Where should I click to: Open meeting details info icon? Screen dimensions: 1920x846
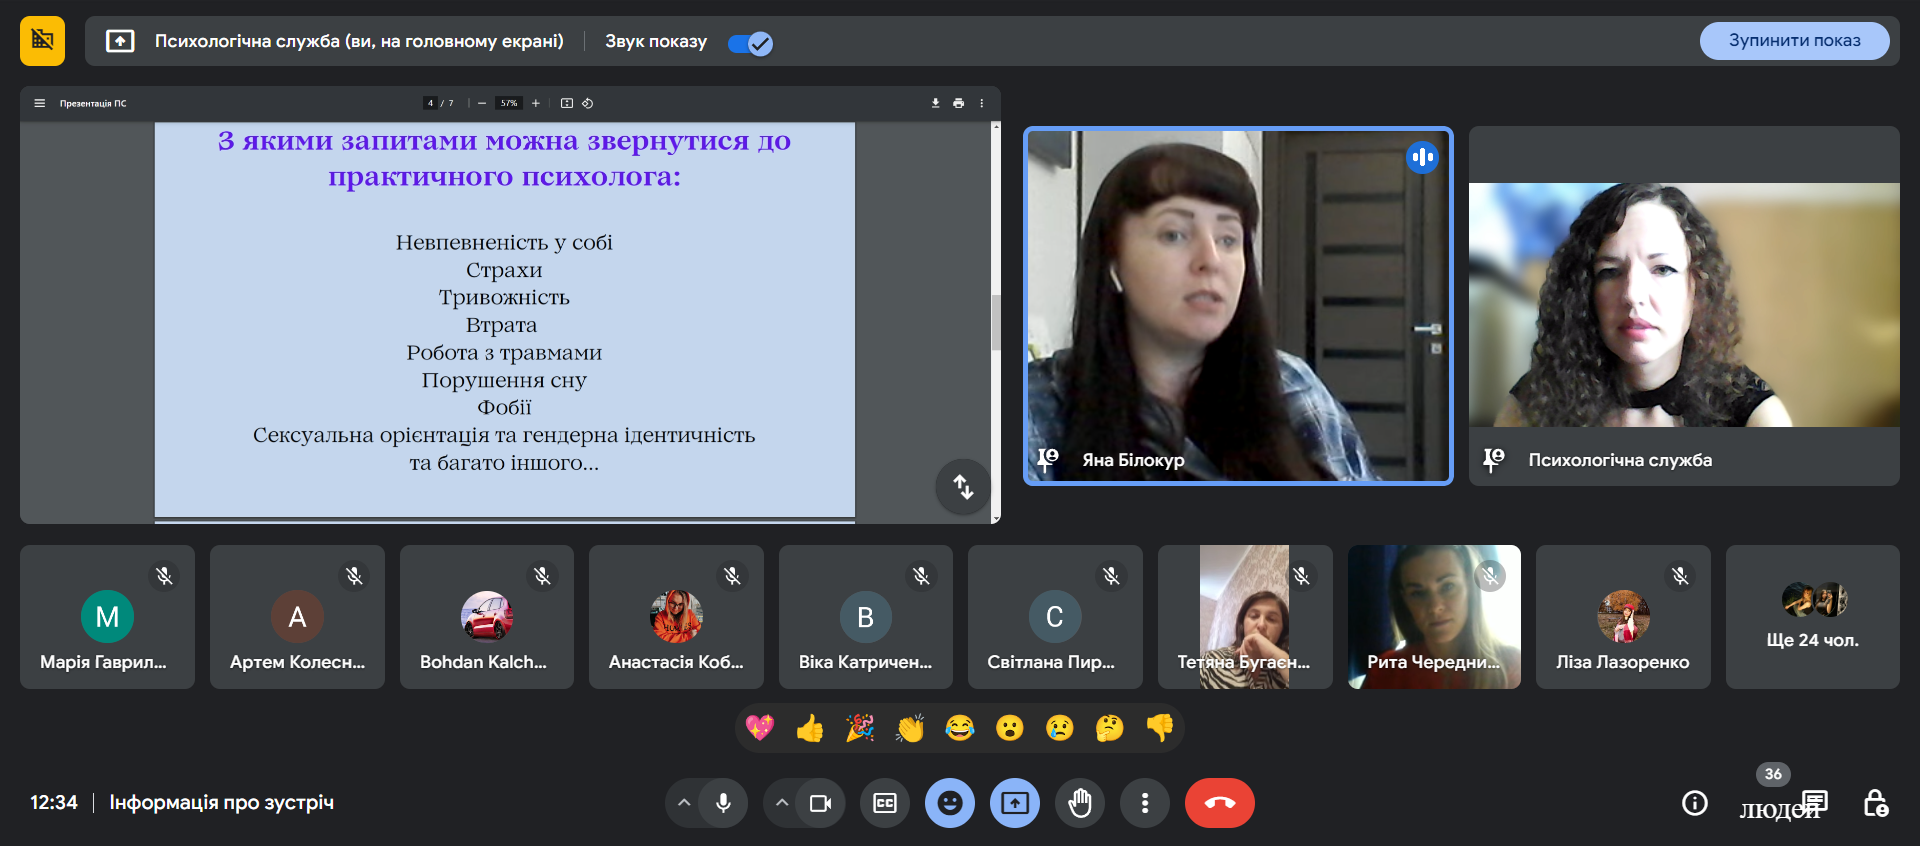coord(1694,803)
